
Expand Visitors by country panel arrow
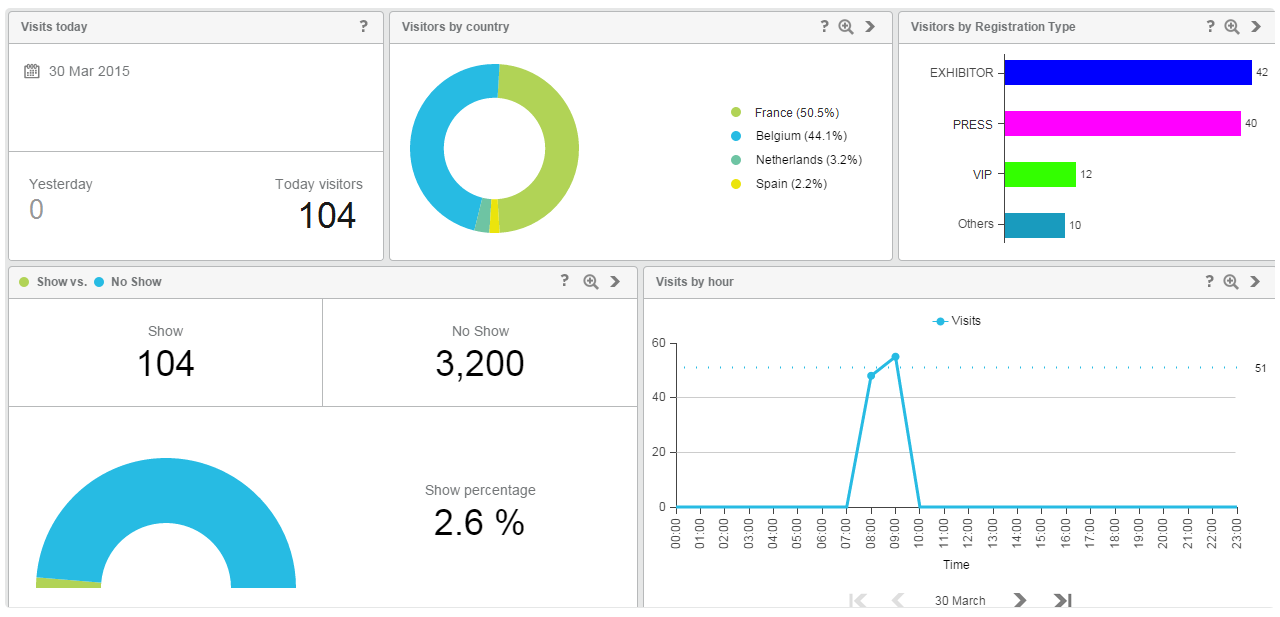coord(870,27)
